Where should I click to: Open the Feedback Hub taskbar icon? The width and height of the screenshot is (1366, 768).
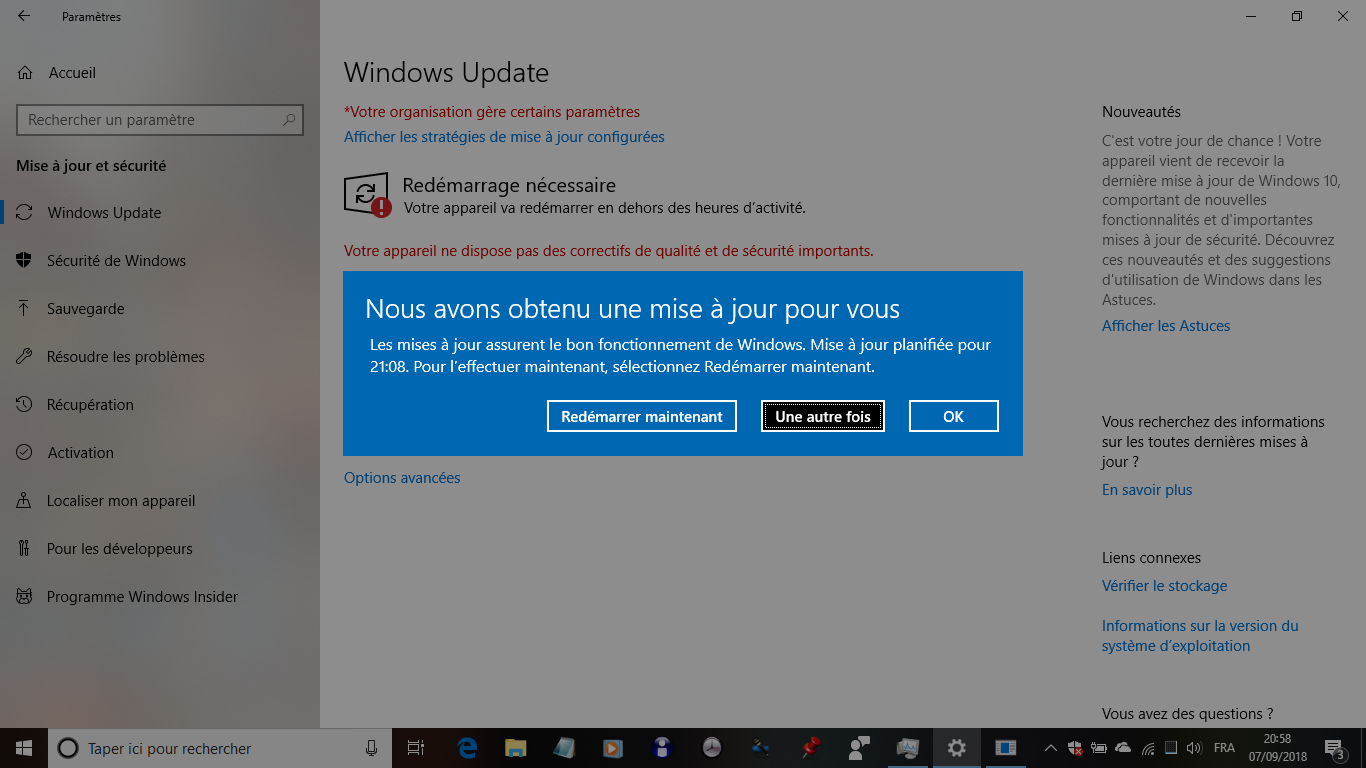[858, 748]
